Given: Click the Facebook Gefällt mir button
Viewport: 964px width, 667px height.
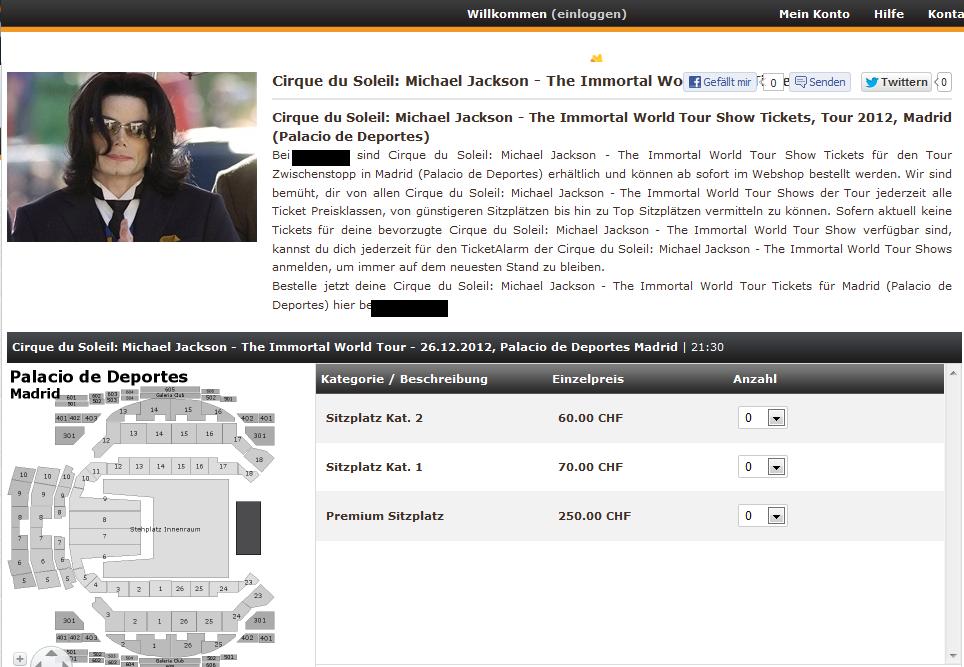Looking at the screenshot, I should coord(720,82).
